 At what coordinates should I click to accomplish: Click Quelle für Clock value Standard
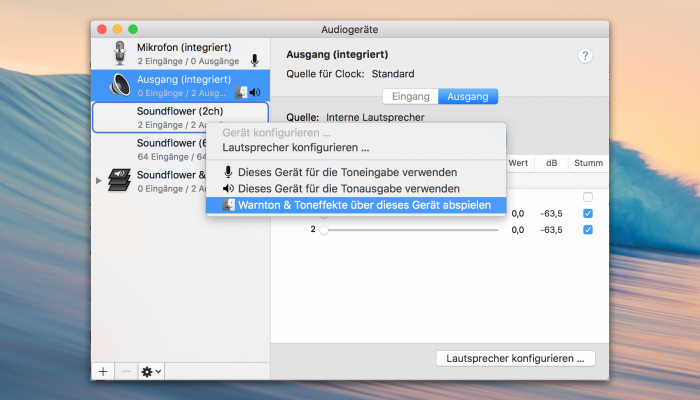pos(393,74)
